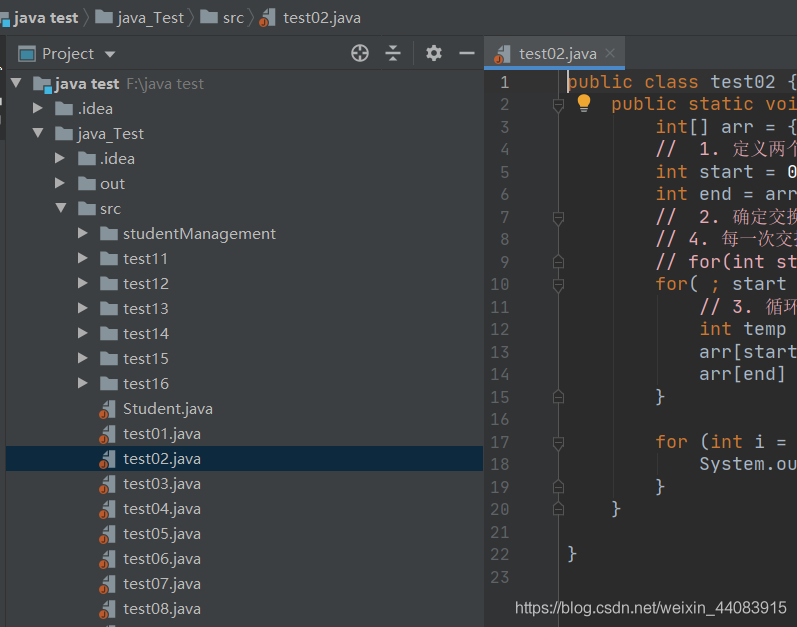Select Student.java in the project tree
This screenshot has width=797, height=627.
click(244, 409)
